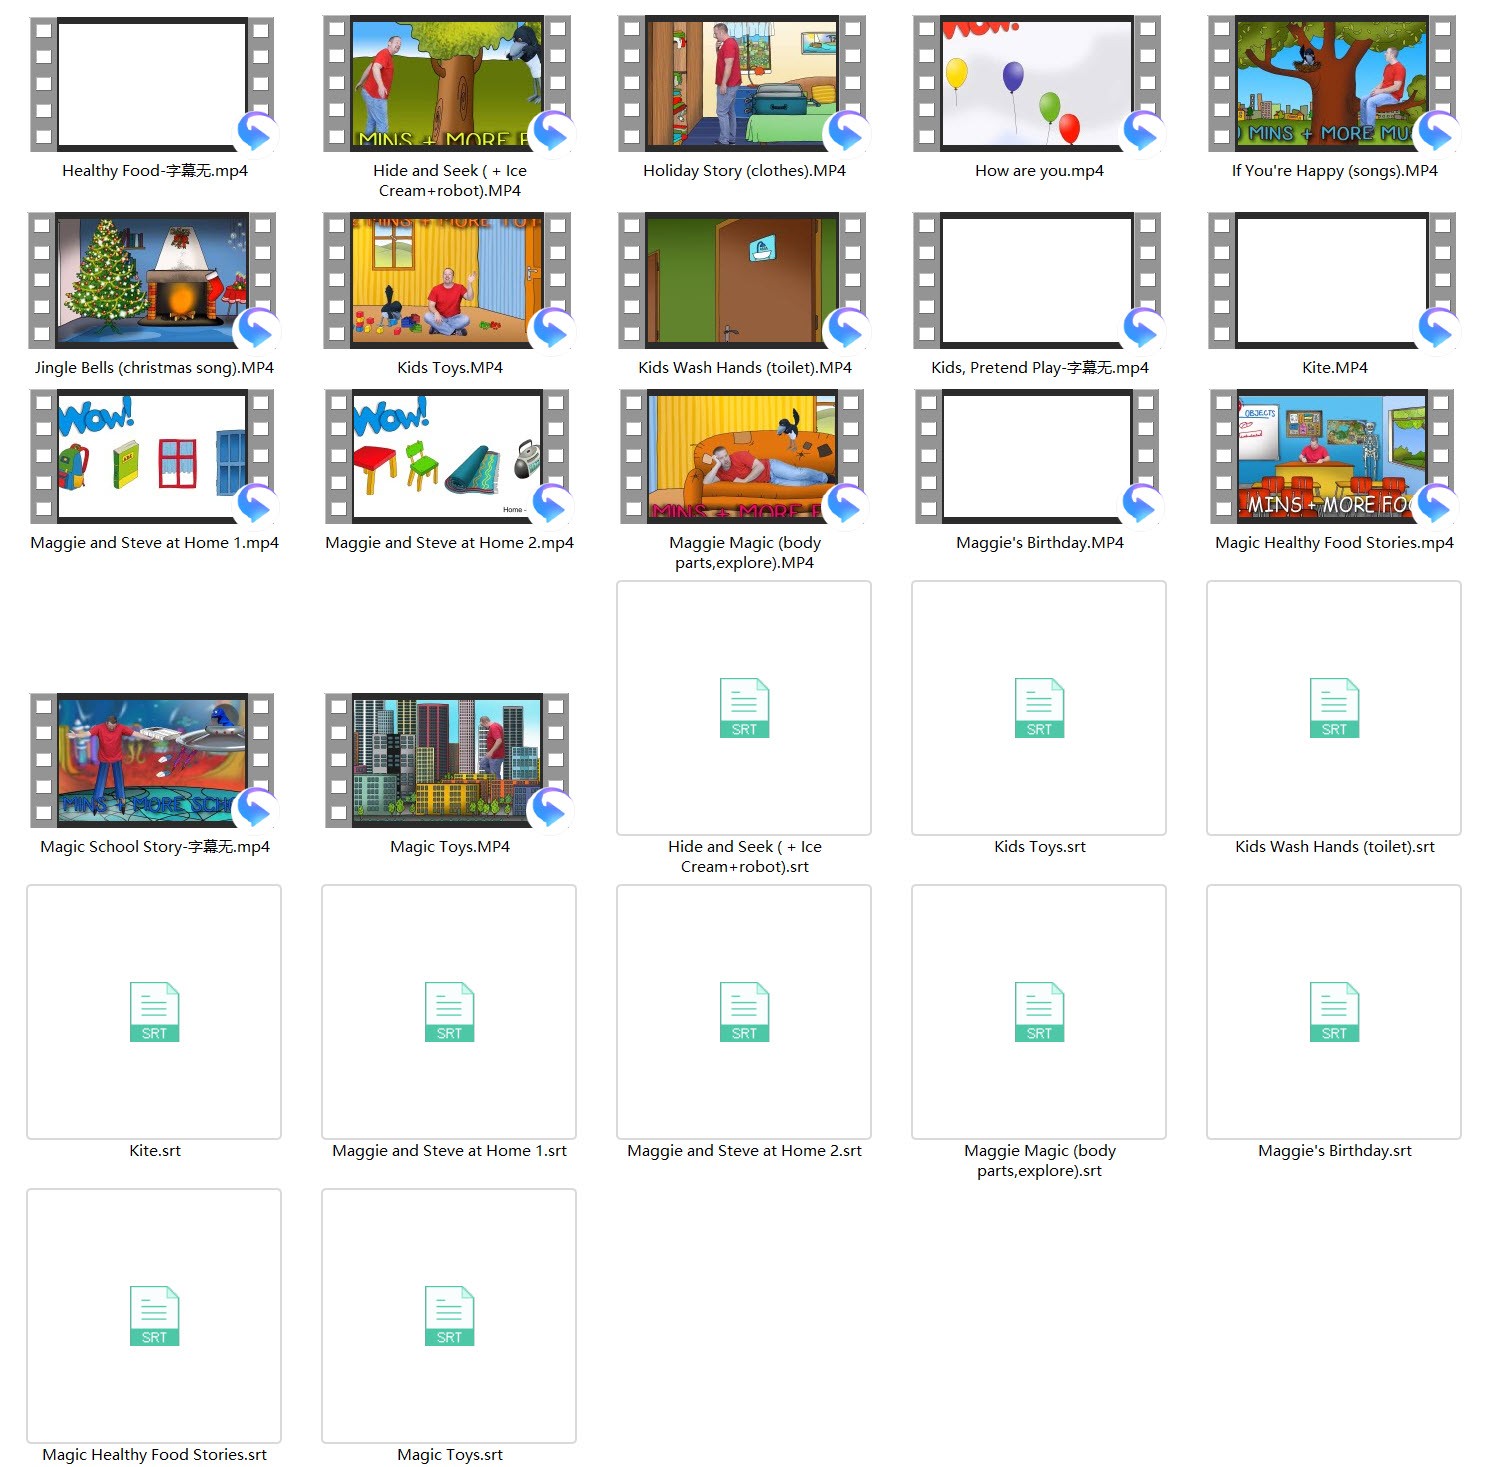The image size is (1496, 1467).
Task: Select Magic School Story video thumbnail
Action: coord(152,759)
